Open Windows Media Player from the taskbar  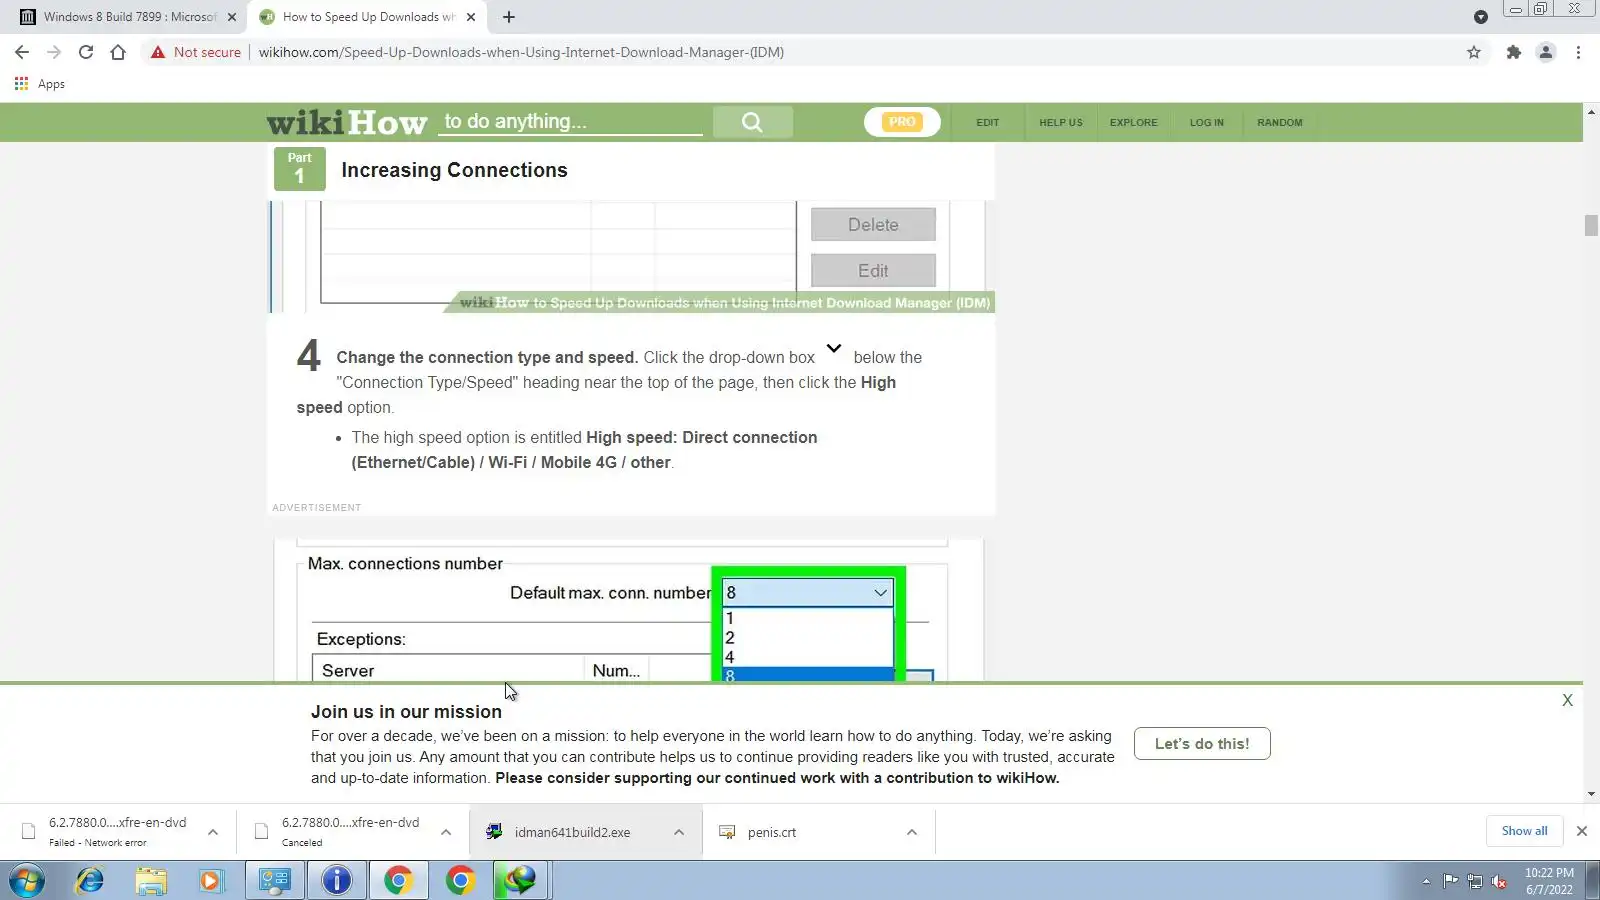click(211, 881)
